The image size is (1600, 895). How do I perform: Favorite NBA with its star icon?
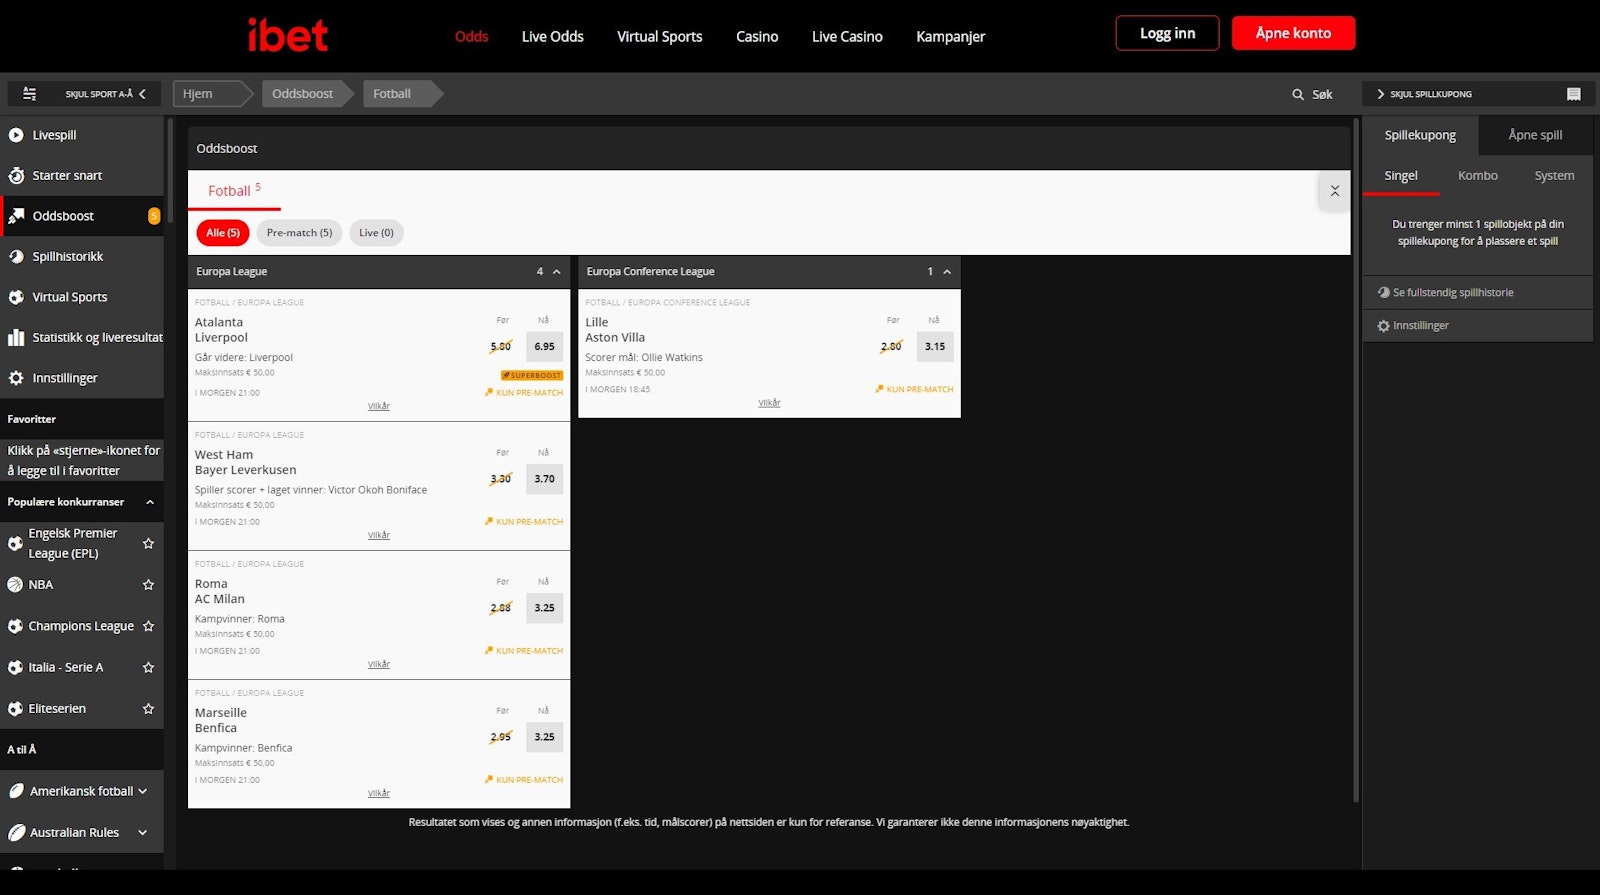[148, 585]
